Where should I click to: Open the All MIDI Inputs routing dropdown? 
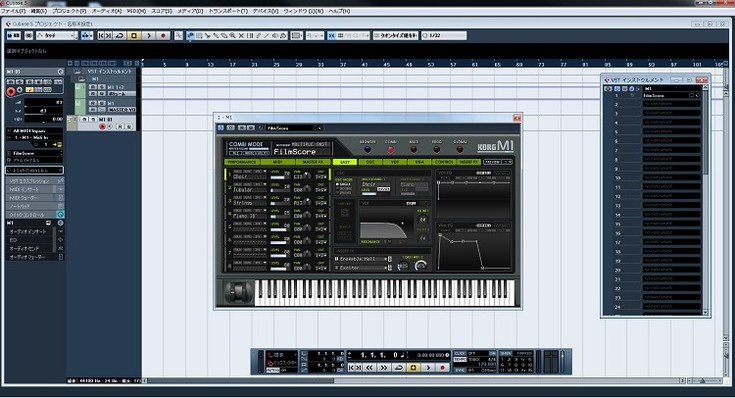[34, 131]
